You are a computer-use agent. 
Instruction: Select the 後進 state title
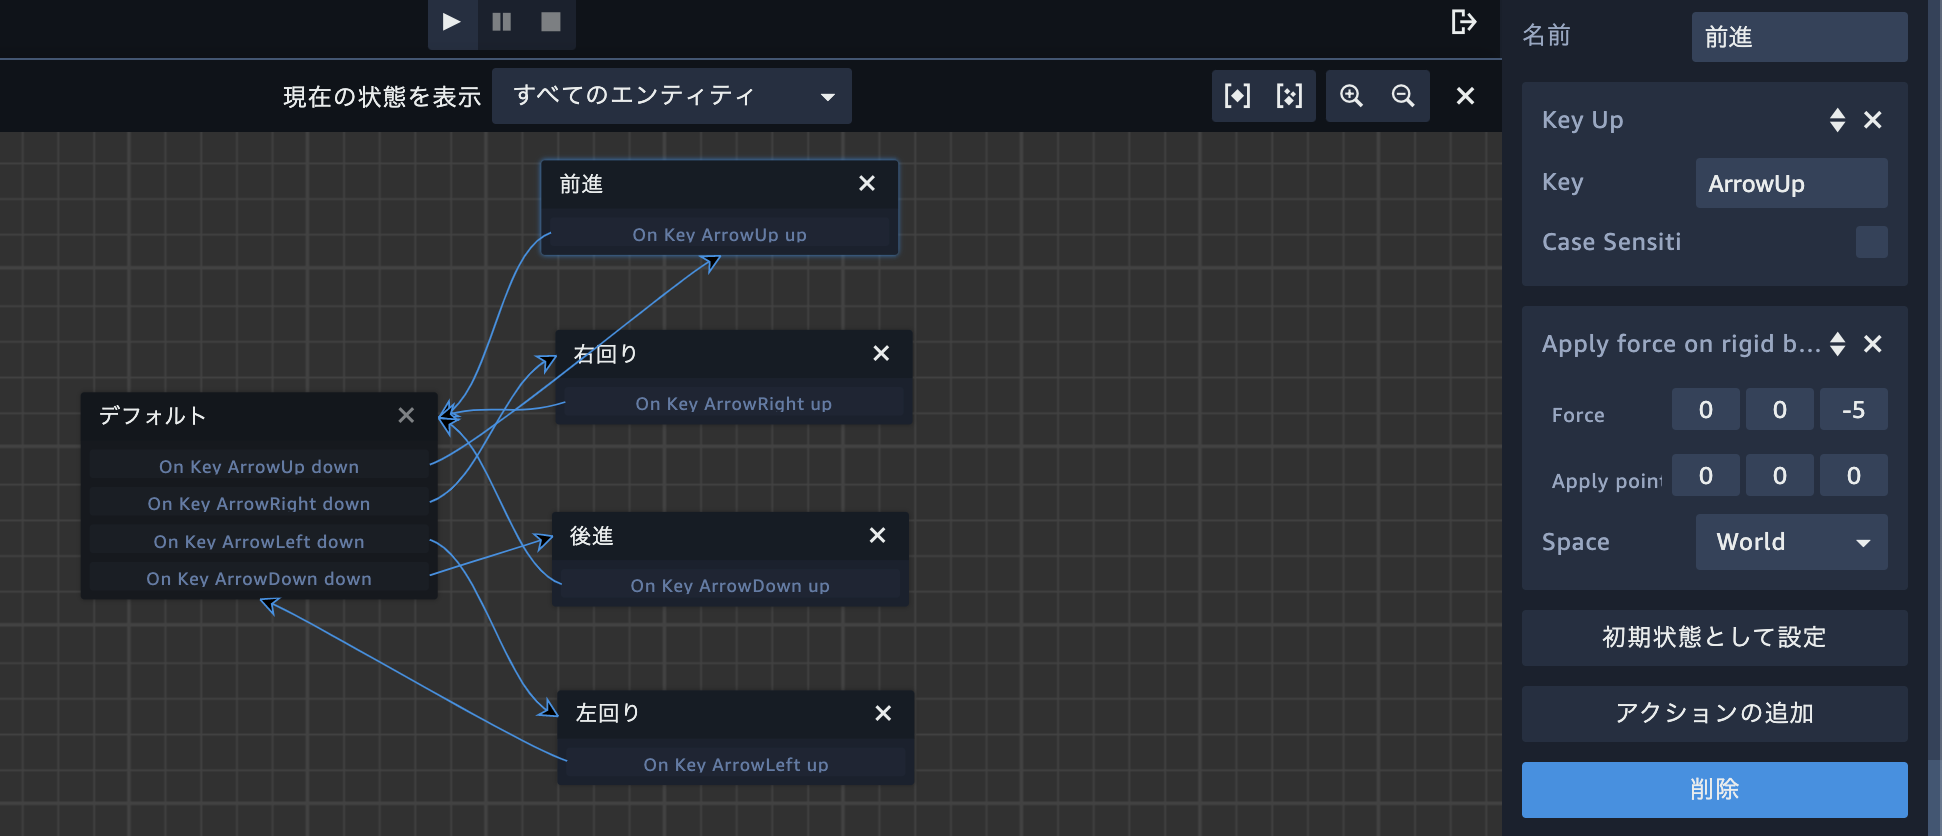[591, 536]
